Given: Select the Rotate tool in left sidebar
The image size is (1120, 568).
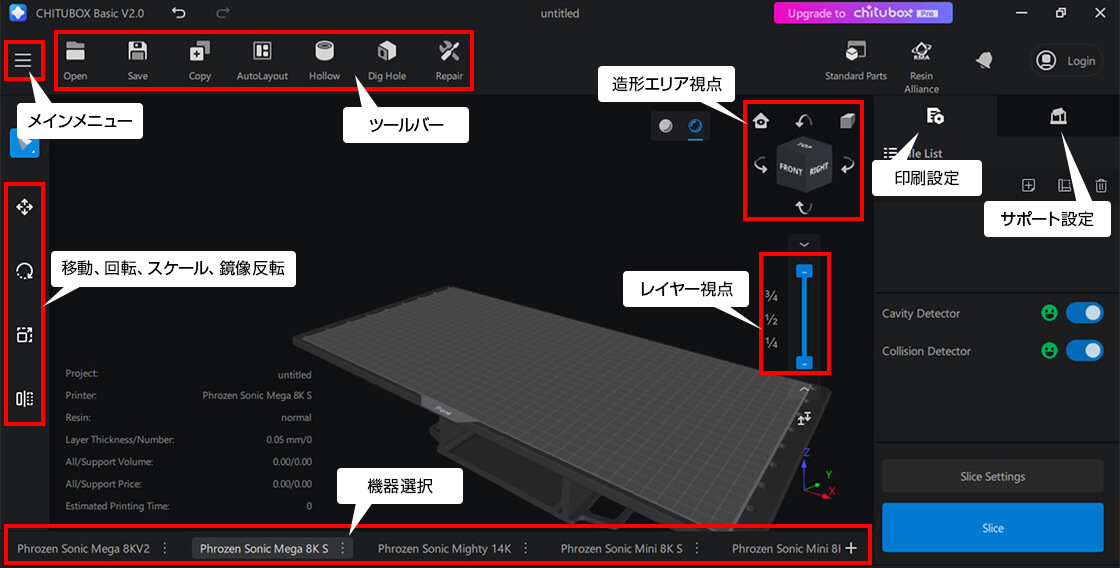Looking at the screenshot, I should (x=24, y=271).
